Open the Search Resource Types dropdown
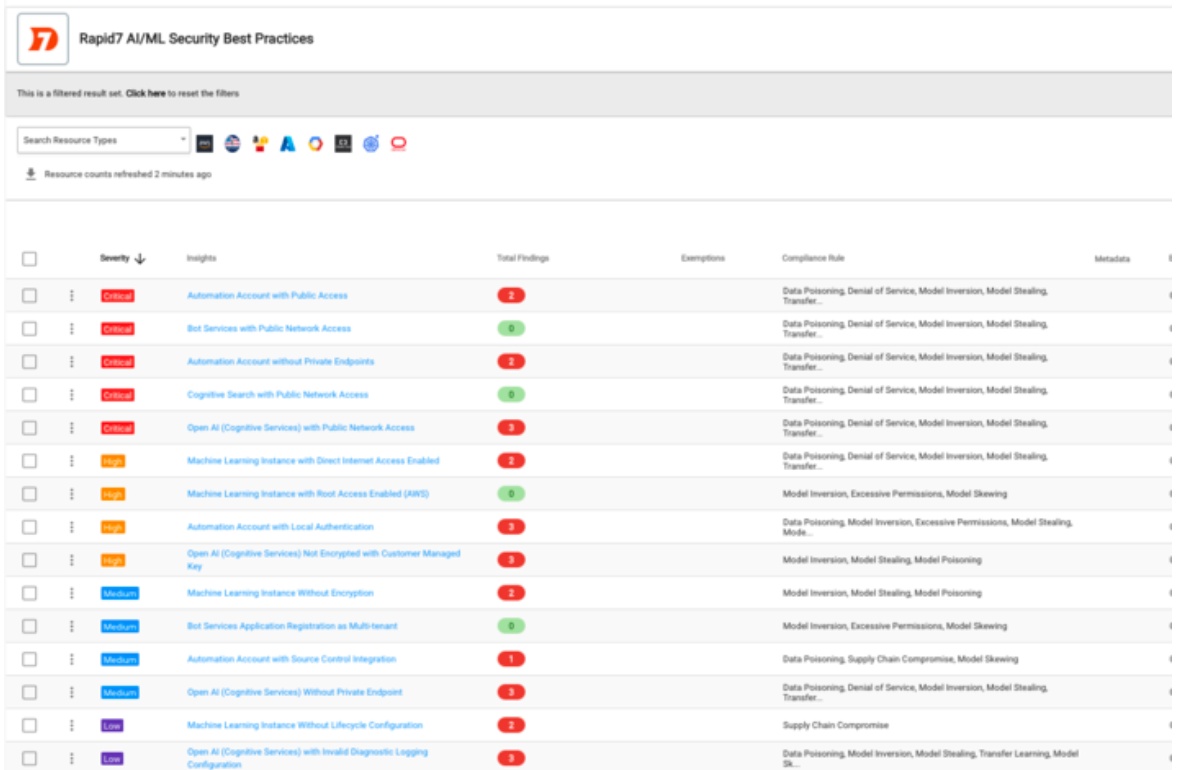The height and width of the screenshot is (770, 1178). [103, 141]
